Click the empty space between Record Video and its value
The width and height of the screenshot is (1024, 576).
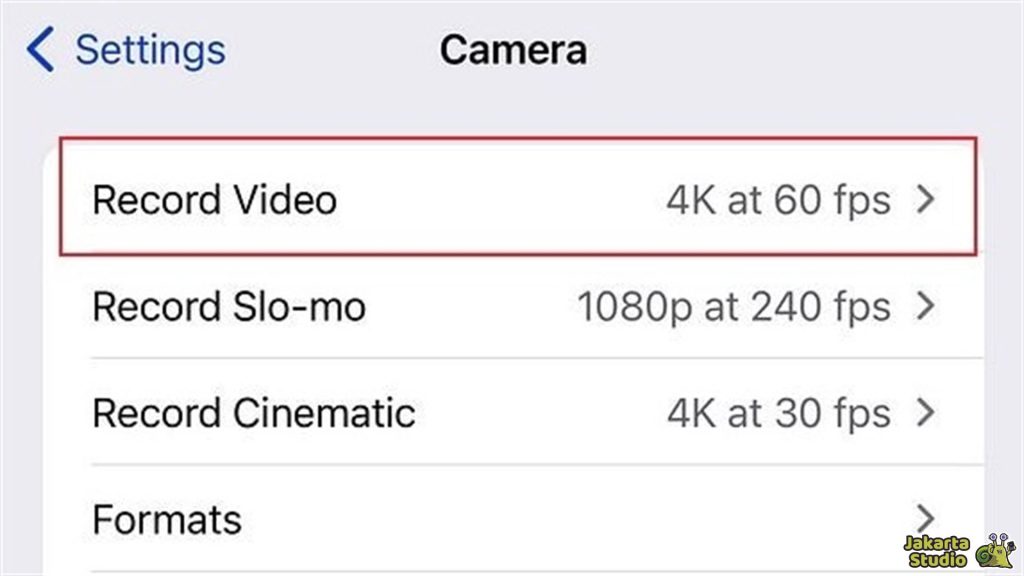pyautogui.click(x=500, y=200)
